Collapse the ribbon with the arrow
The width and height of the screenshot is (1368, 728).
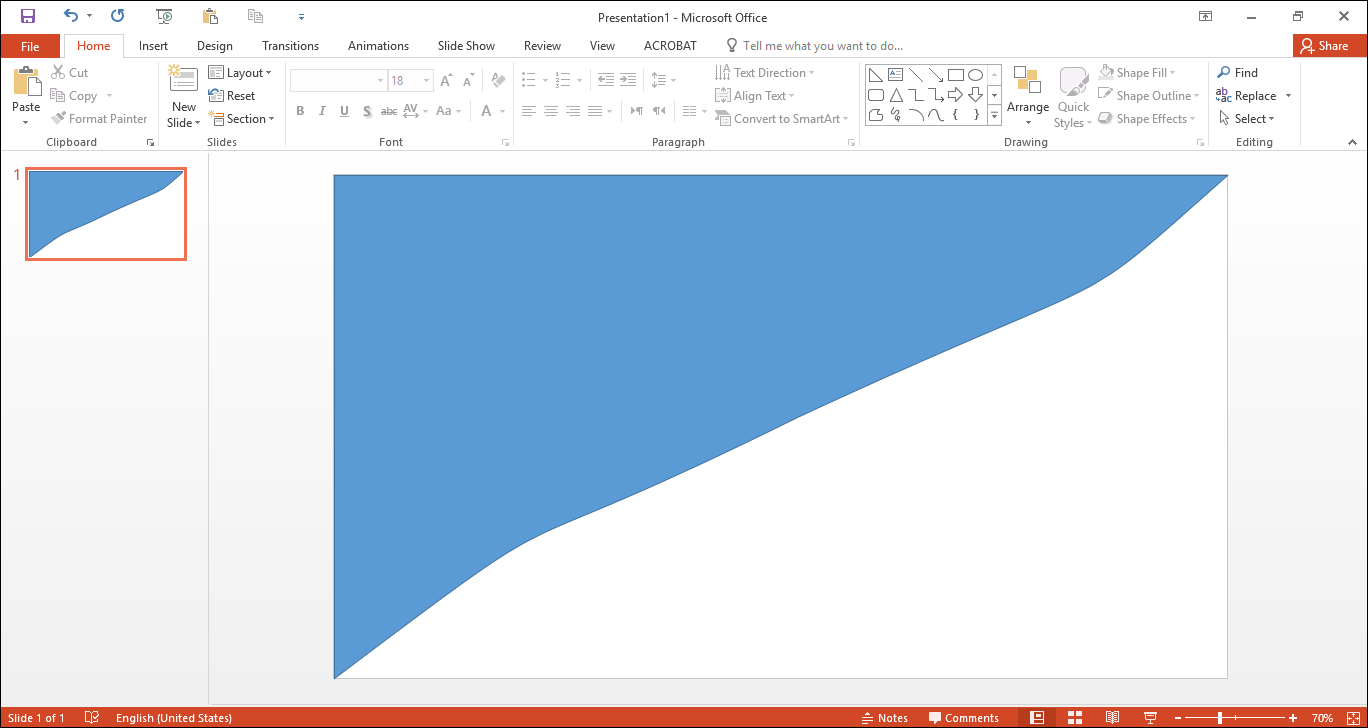(1351, 142)
